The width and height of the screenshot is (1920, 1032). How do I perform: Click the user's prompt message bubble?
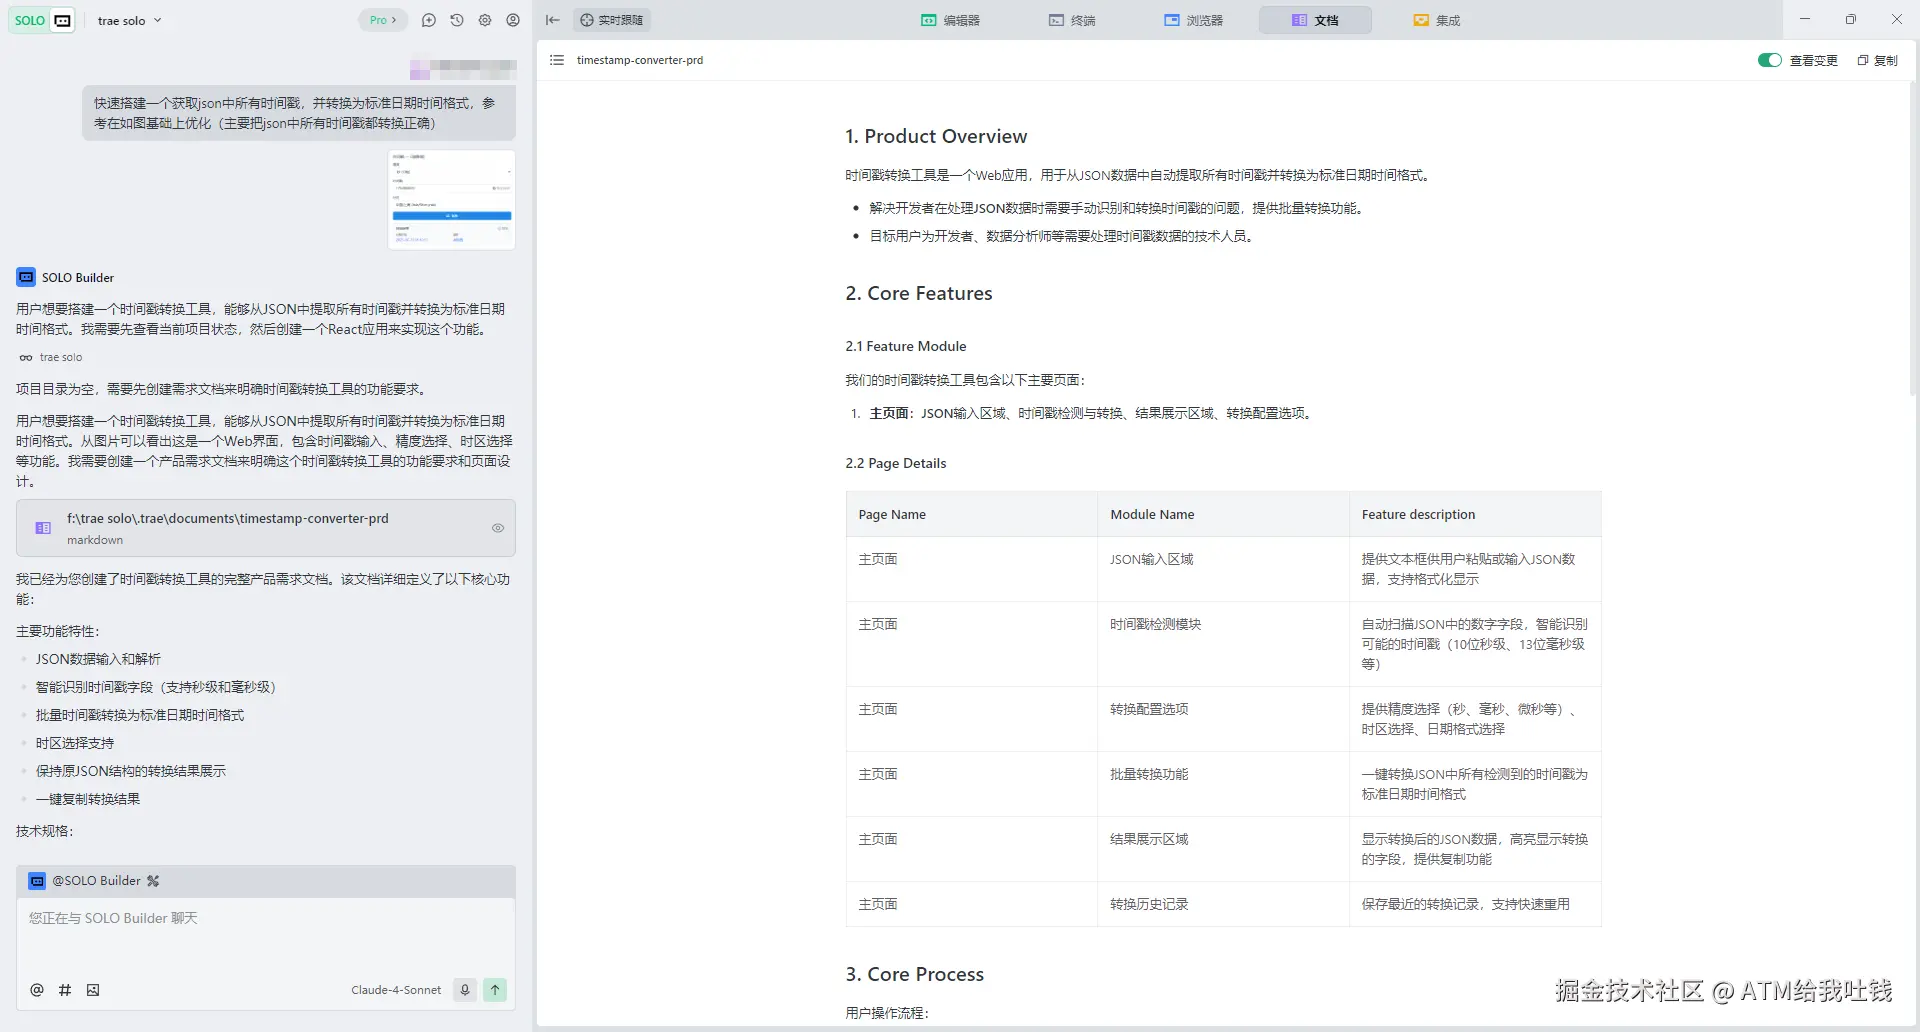pos(299,113)
